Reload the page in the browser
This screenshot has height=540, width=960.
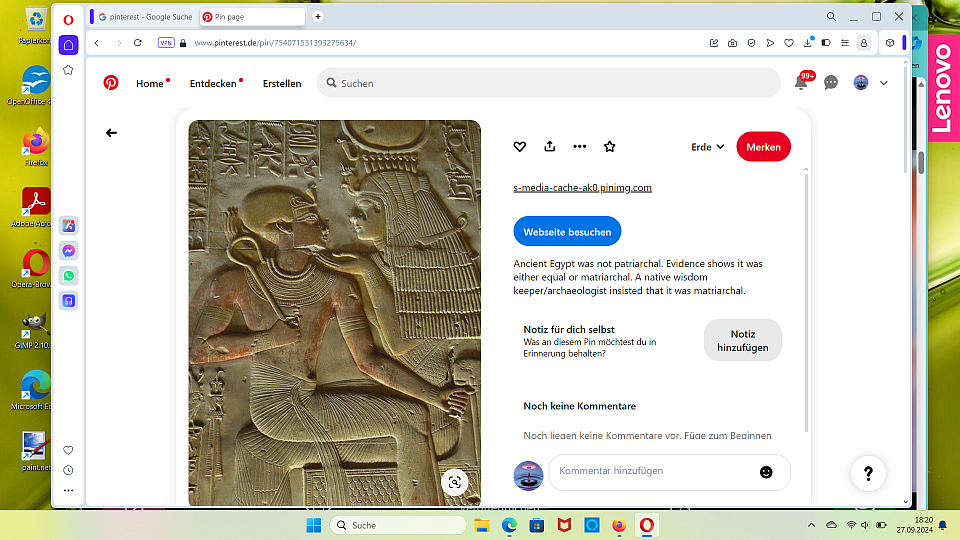tap(138, 43)
